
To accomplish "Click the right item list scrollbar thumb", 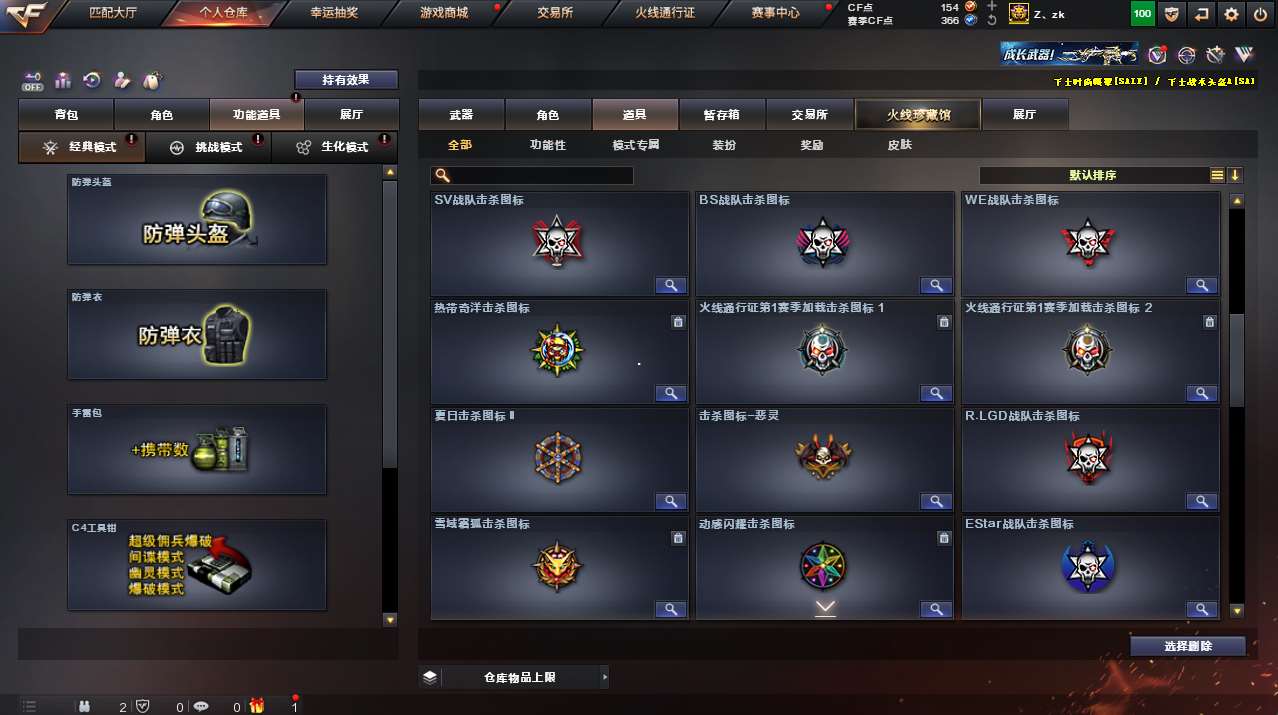I will (x=1237, y=360).
